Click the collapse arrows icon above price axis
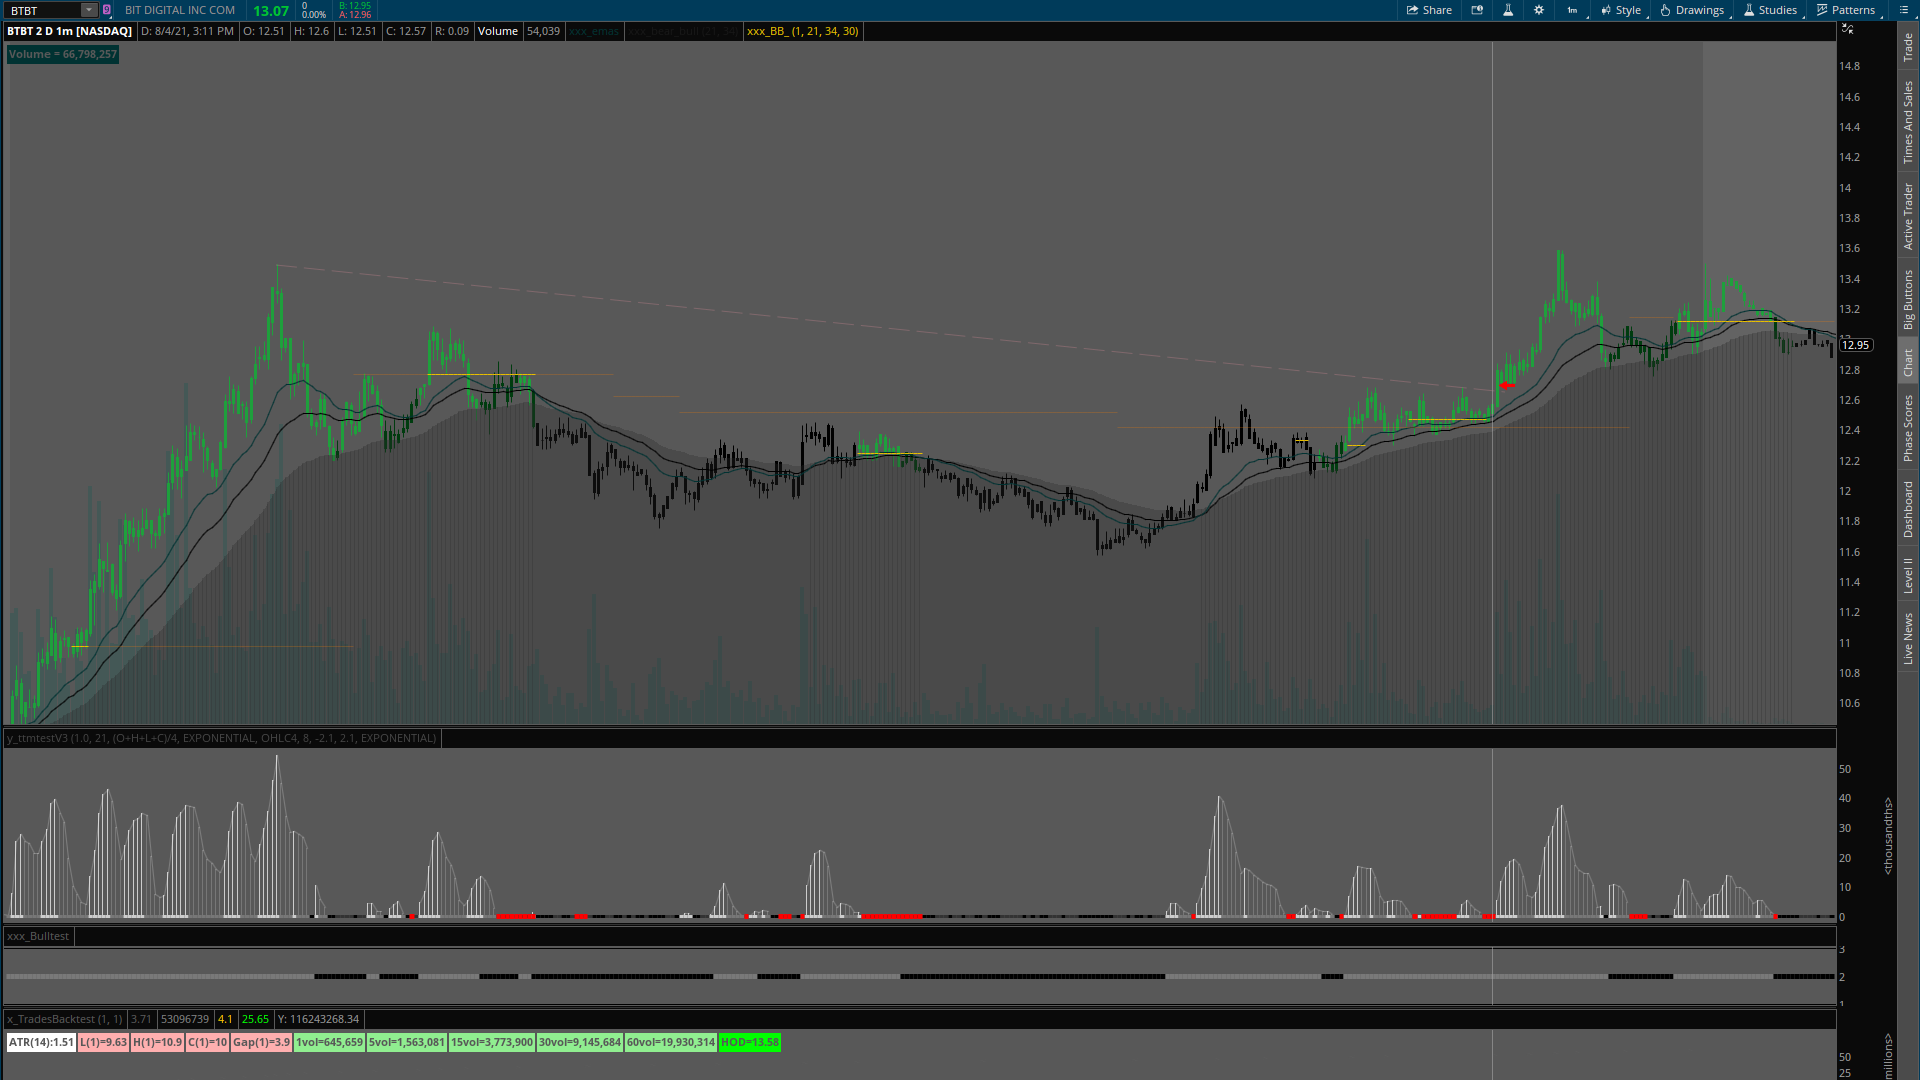The height and width of the screenshot is (1080, 1920). point(1847,29)
